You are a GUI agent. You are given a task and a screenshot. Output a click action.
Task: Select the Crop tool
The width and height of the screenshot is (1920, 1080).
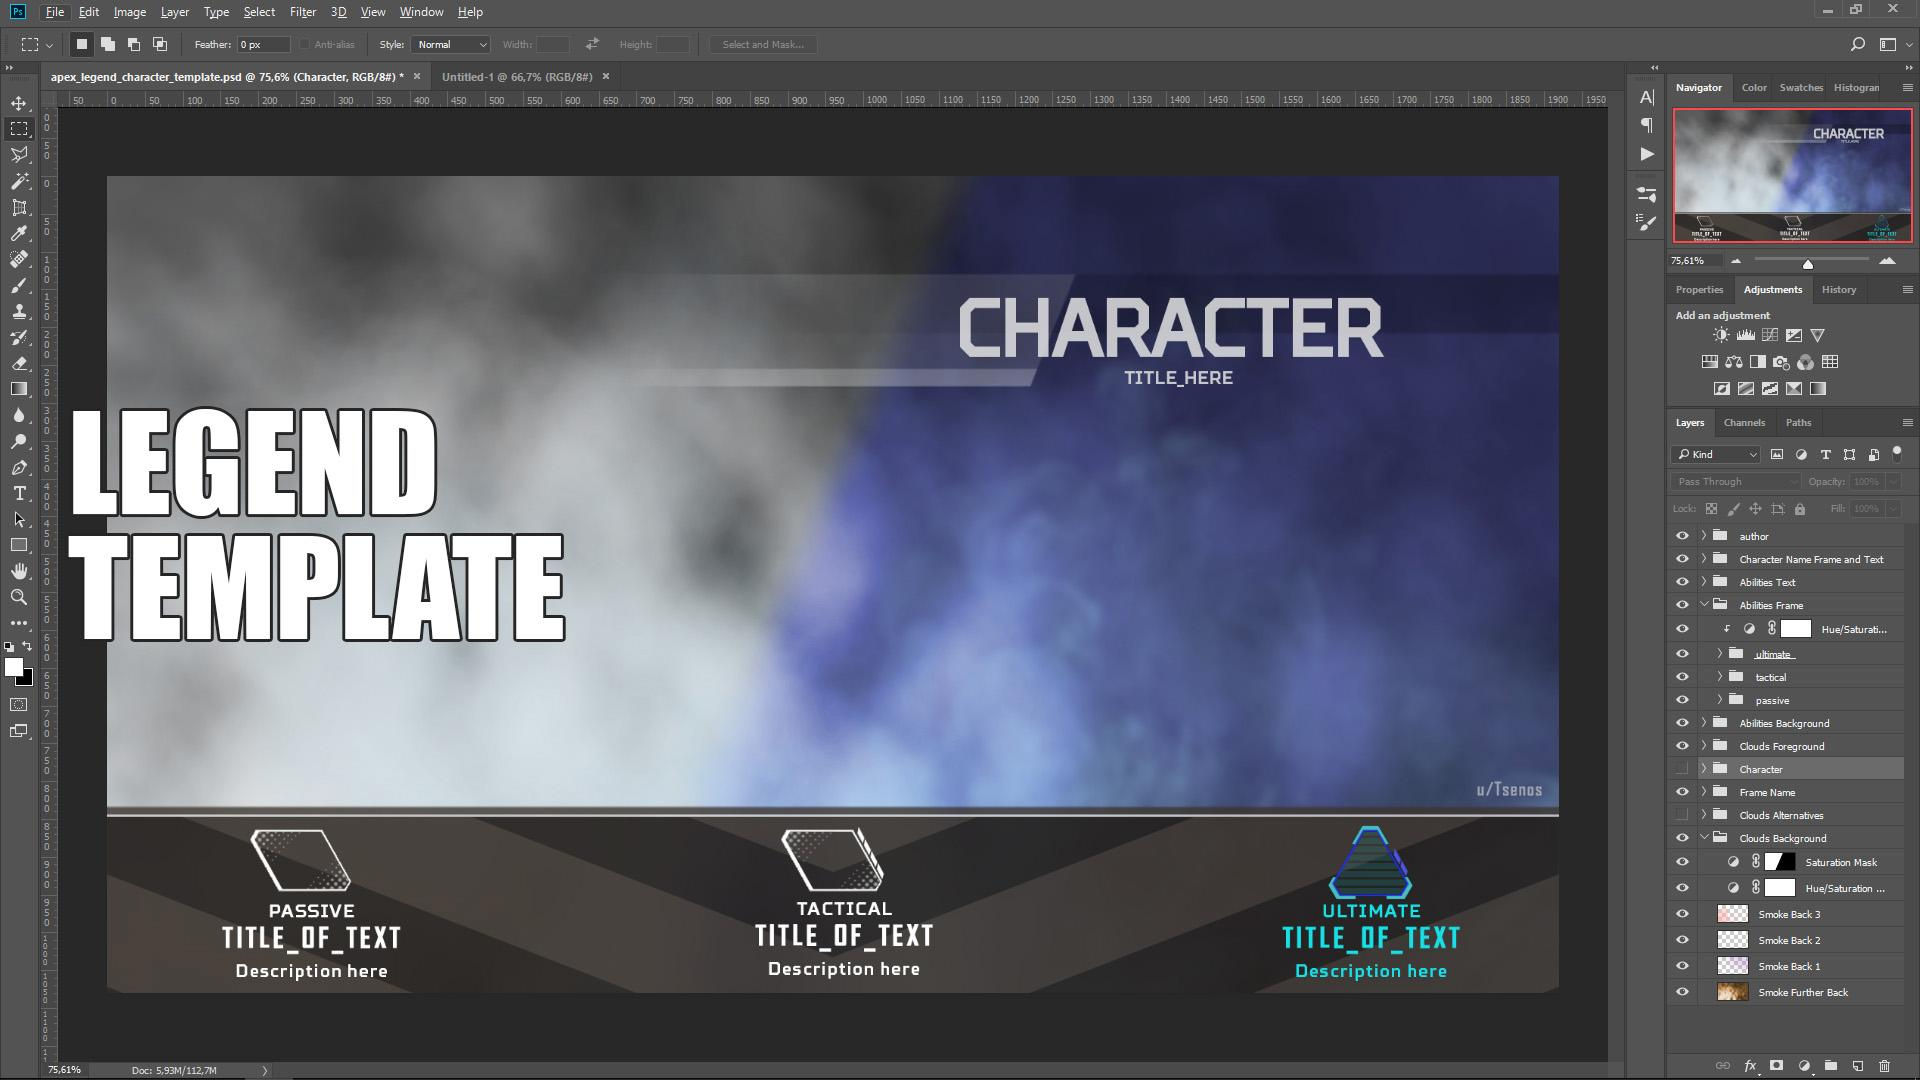[x=19, y=207]
